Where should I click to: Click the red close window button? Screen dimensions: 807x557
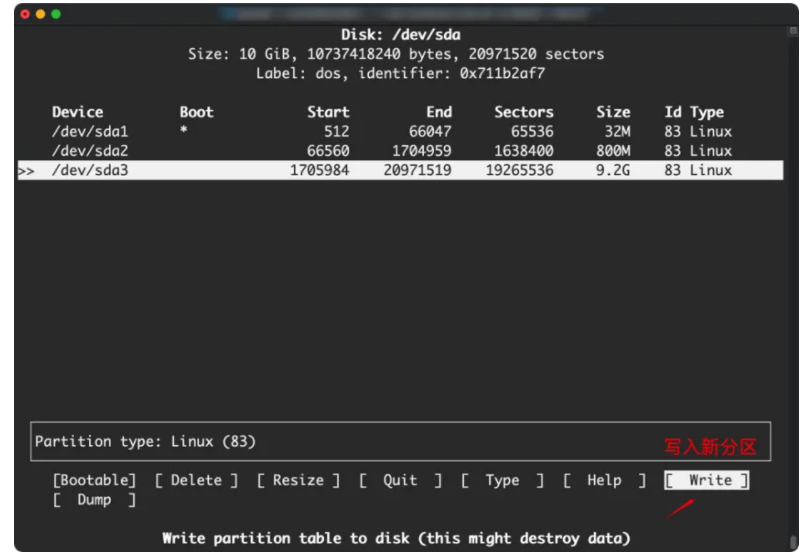pyautogui.click(x=25, y=14)
